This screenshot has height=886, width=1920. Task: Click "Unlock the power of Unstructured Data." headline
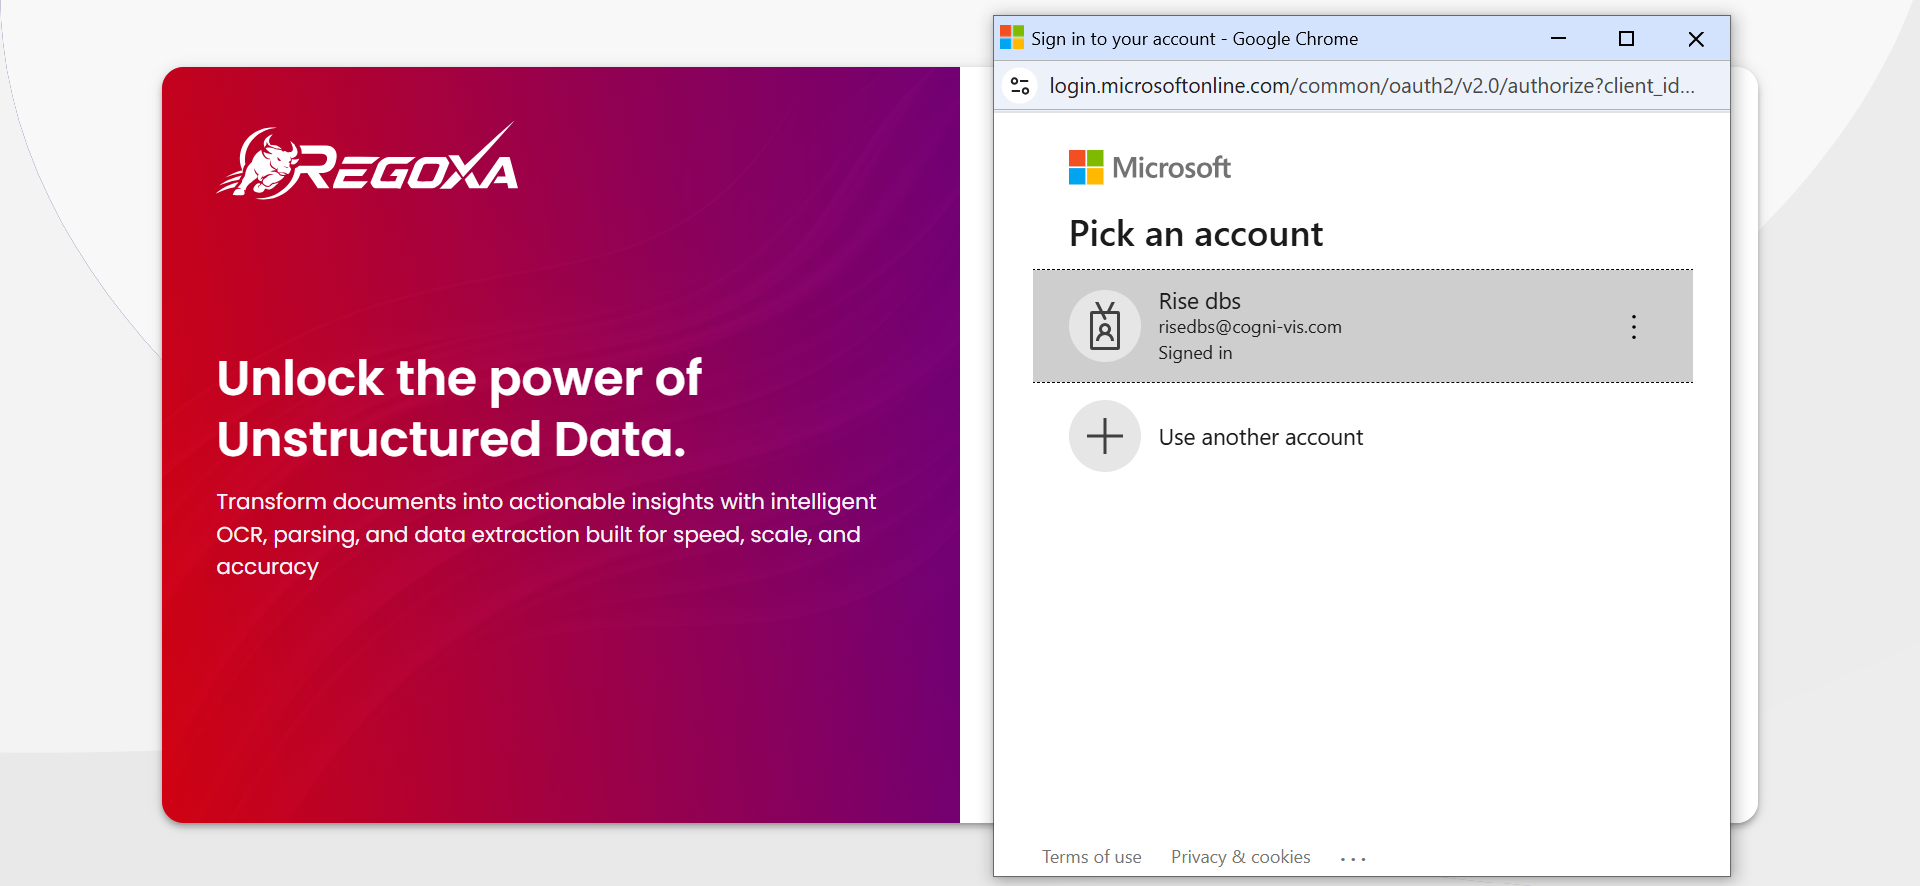point(459,408)
